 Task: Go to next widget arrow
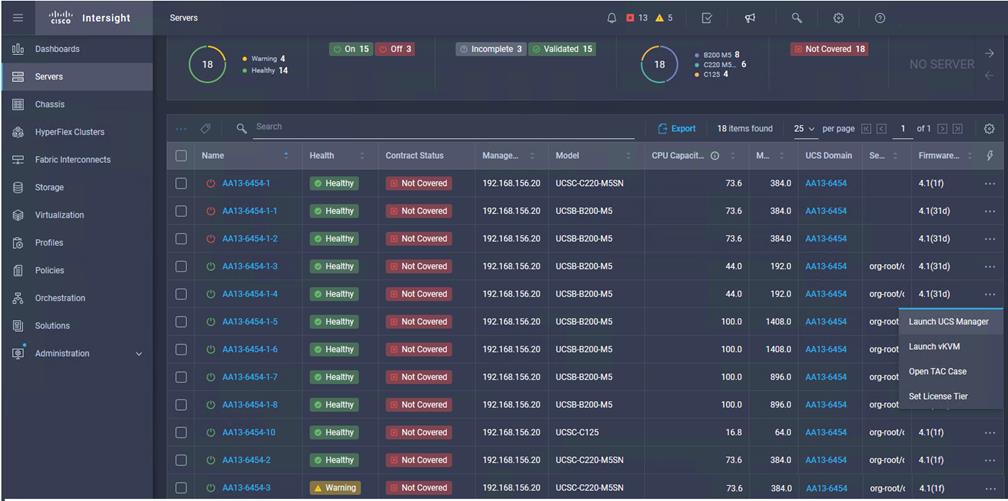tap(989, 54)
